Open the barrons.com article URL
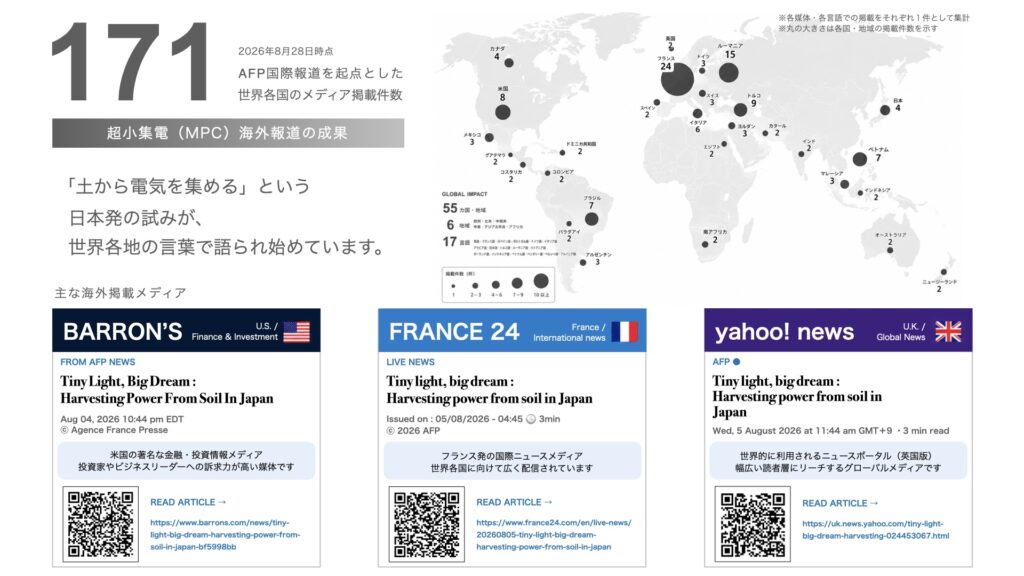The width and height of the screenshot is (1024, 576). pyautogui.click(x=225, y=535)
